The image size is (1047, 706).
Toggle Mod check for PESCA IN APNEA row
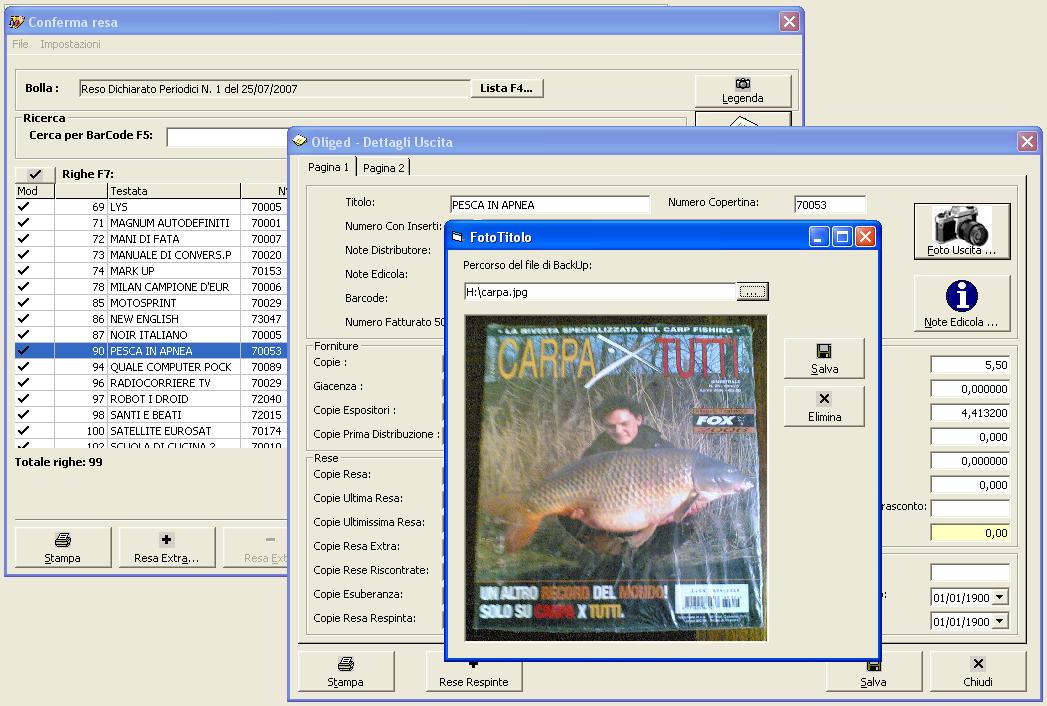[x=23, y=351]
